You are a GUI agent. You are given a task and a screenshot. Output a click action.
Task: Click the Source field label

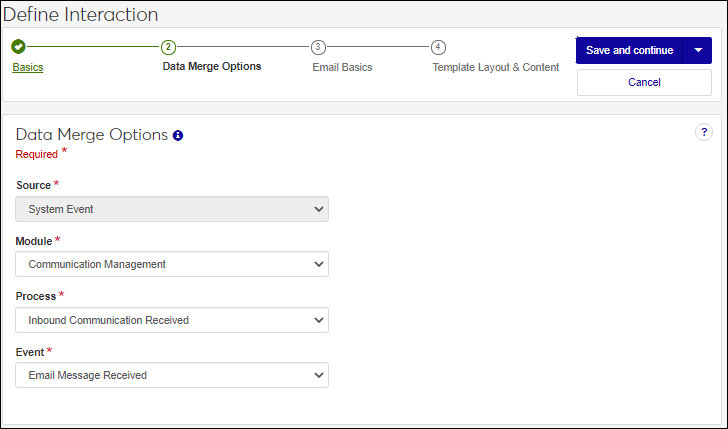pyautogui.click(x=33, y=186)
